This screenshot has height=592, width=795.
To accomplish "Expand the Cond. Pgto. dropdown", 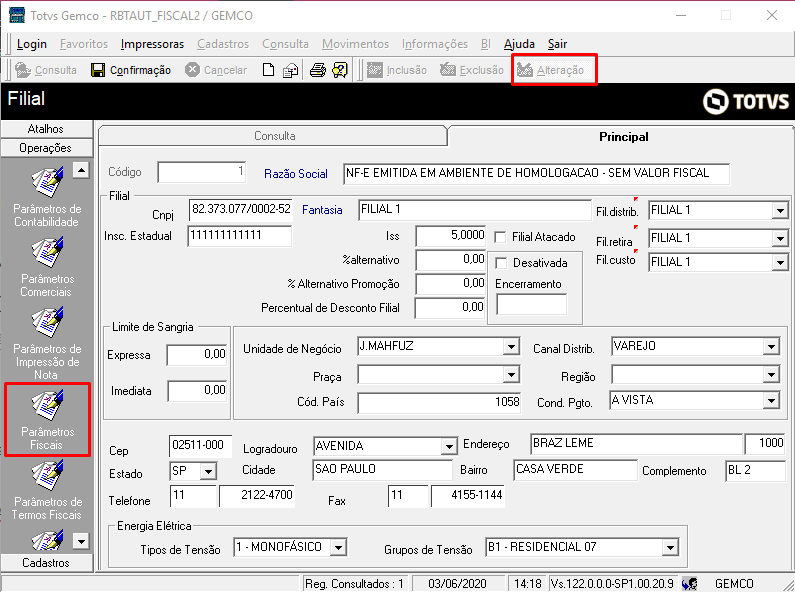I will (x=771, y=400).
